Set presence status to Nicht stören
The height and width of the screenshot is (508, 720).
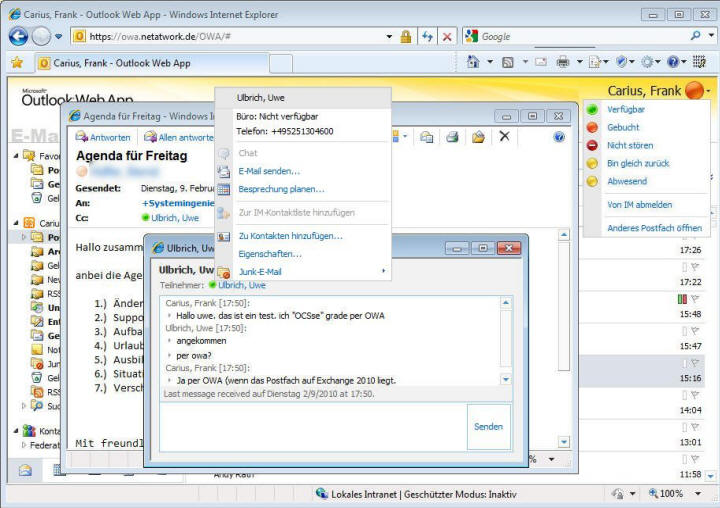point(630,145)
